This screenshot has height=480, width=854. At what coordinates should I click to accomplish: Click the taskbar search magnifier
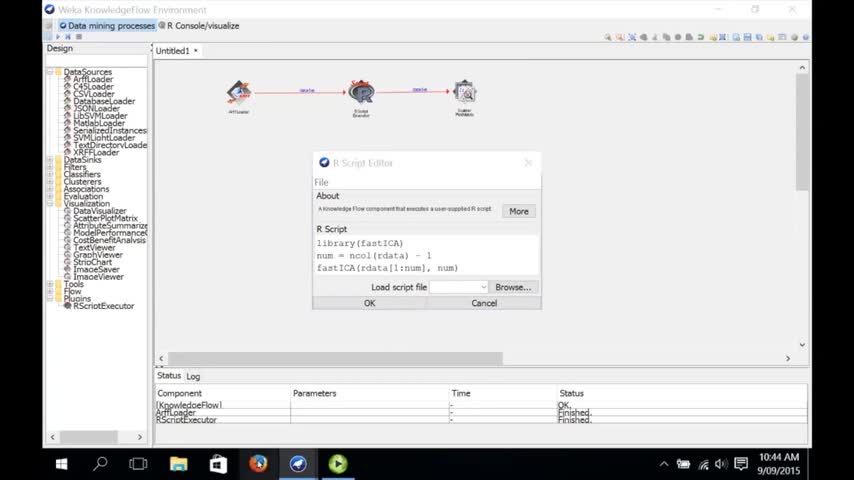[100, 464]
